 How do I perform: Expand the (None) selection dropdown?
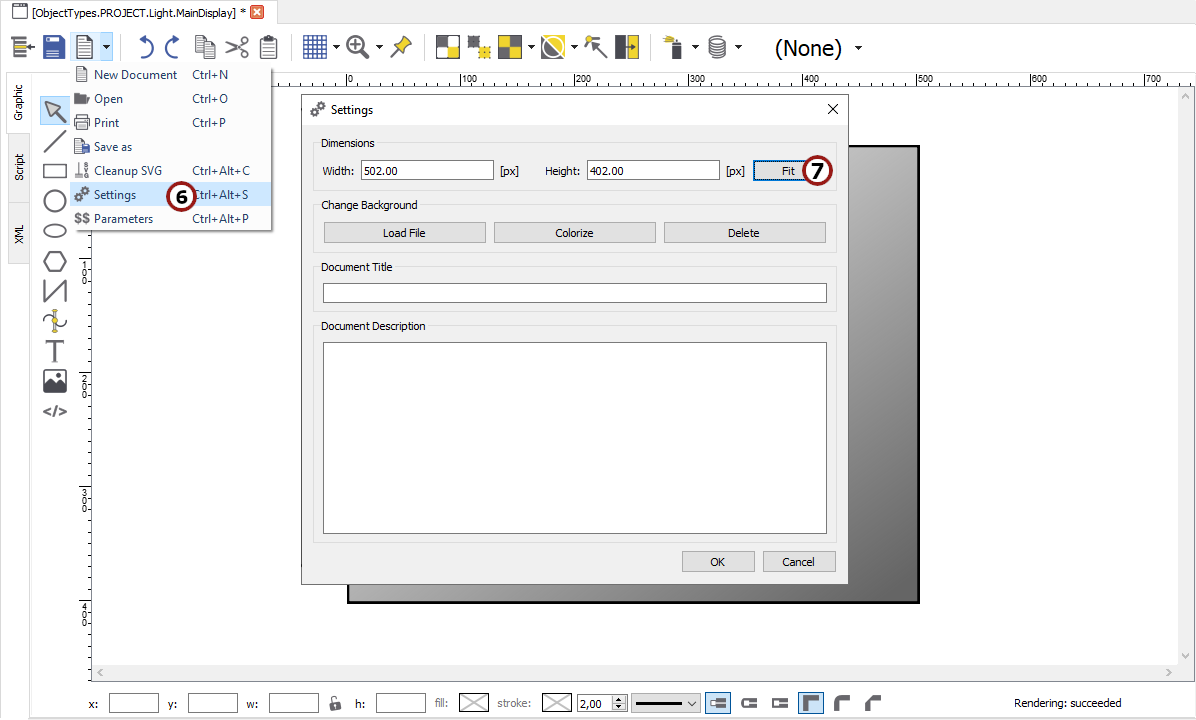coord(858,48)
